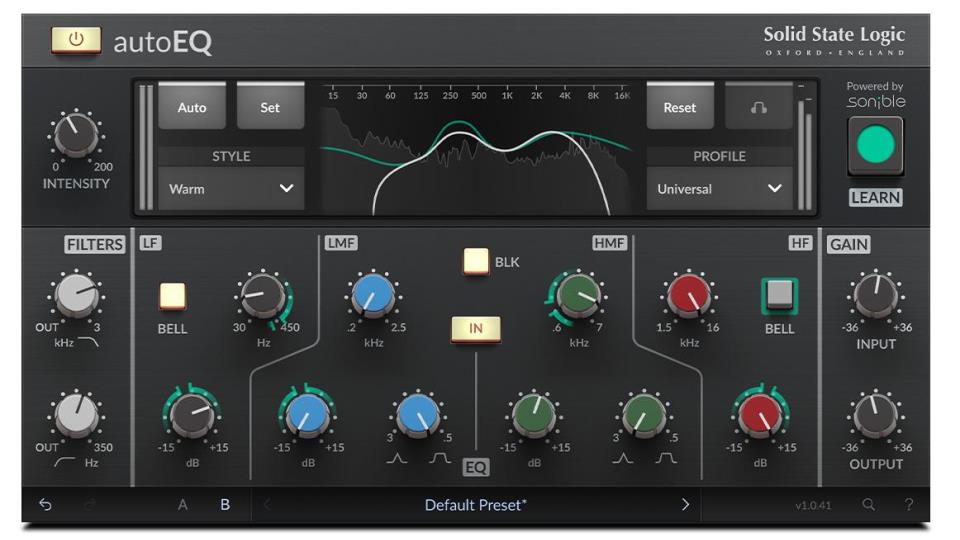Click the Set button
Screen dimensions: 960x540
[x=270, y=107]
